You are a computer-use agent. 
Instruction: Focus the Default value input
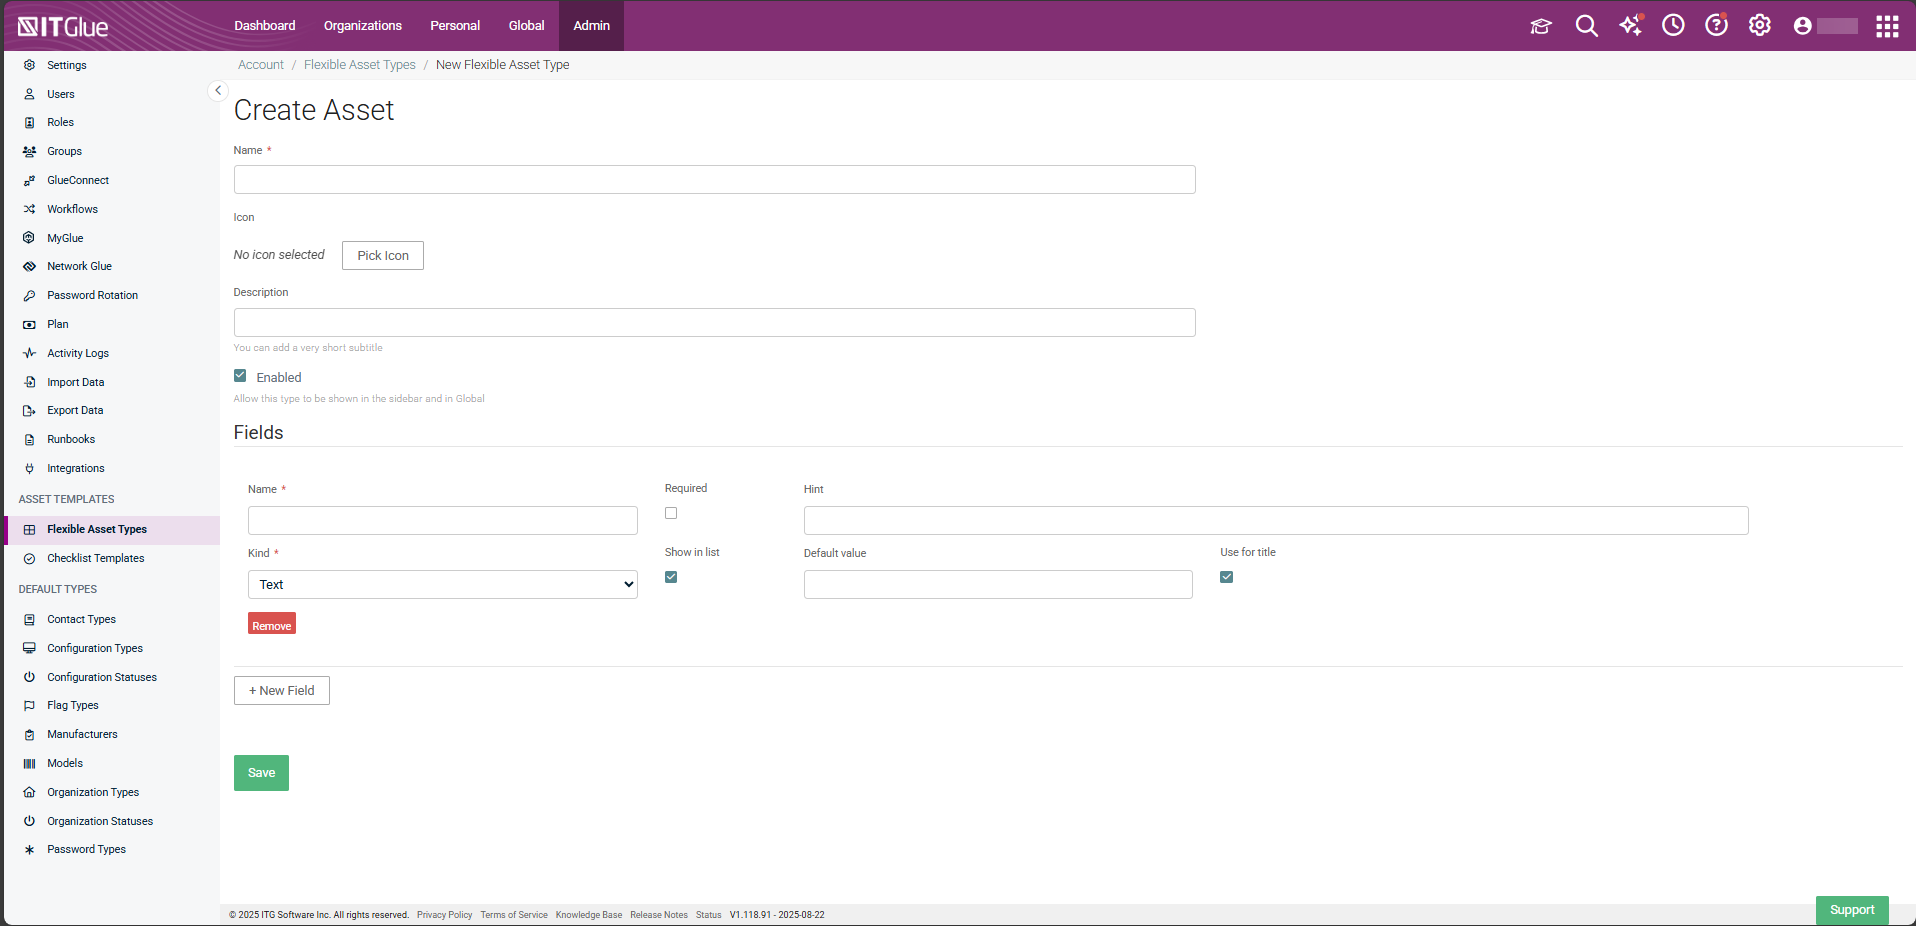click(998, 584)
